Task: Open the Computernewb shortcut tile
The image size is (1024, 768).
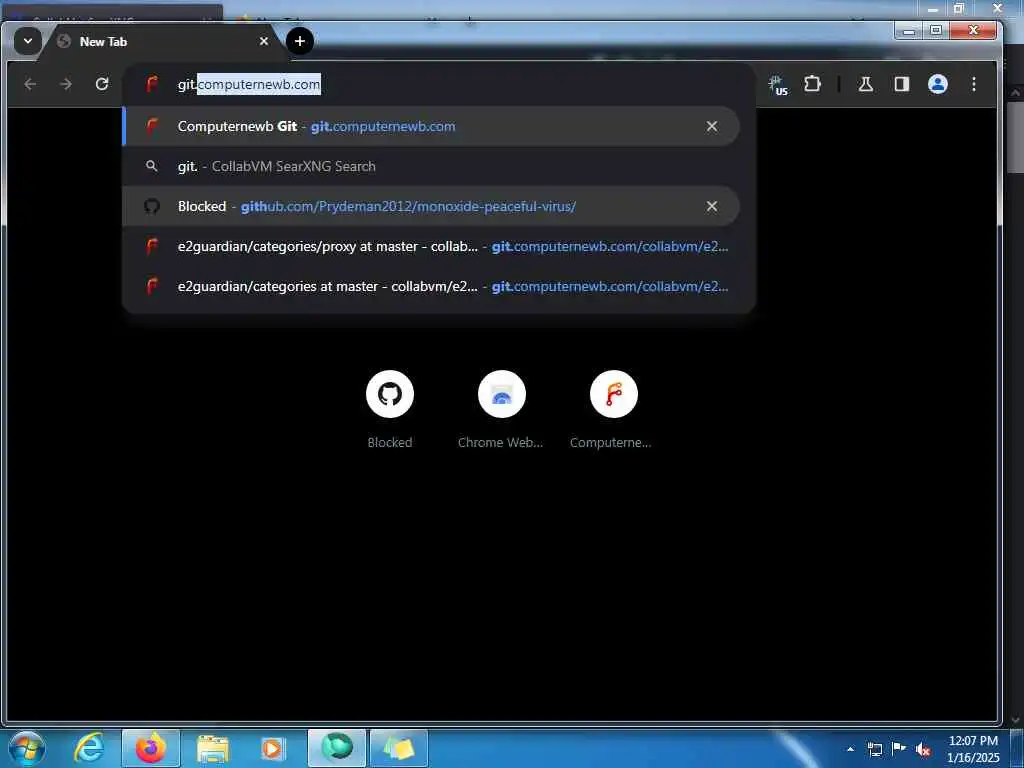Action: [613, 409]
